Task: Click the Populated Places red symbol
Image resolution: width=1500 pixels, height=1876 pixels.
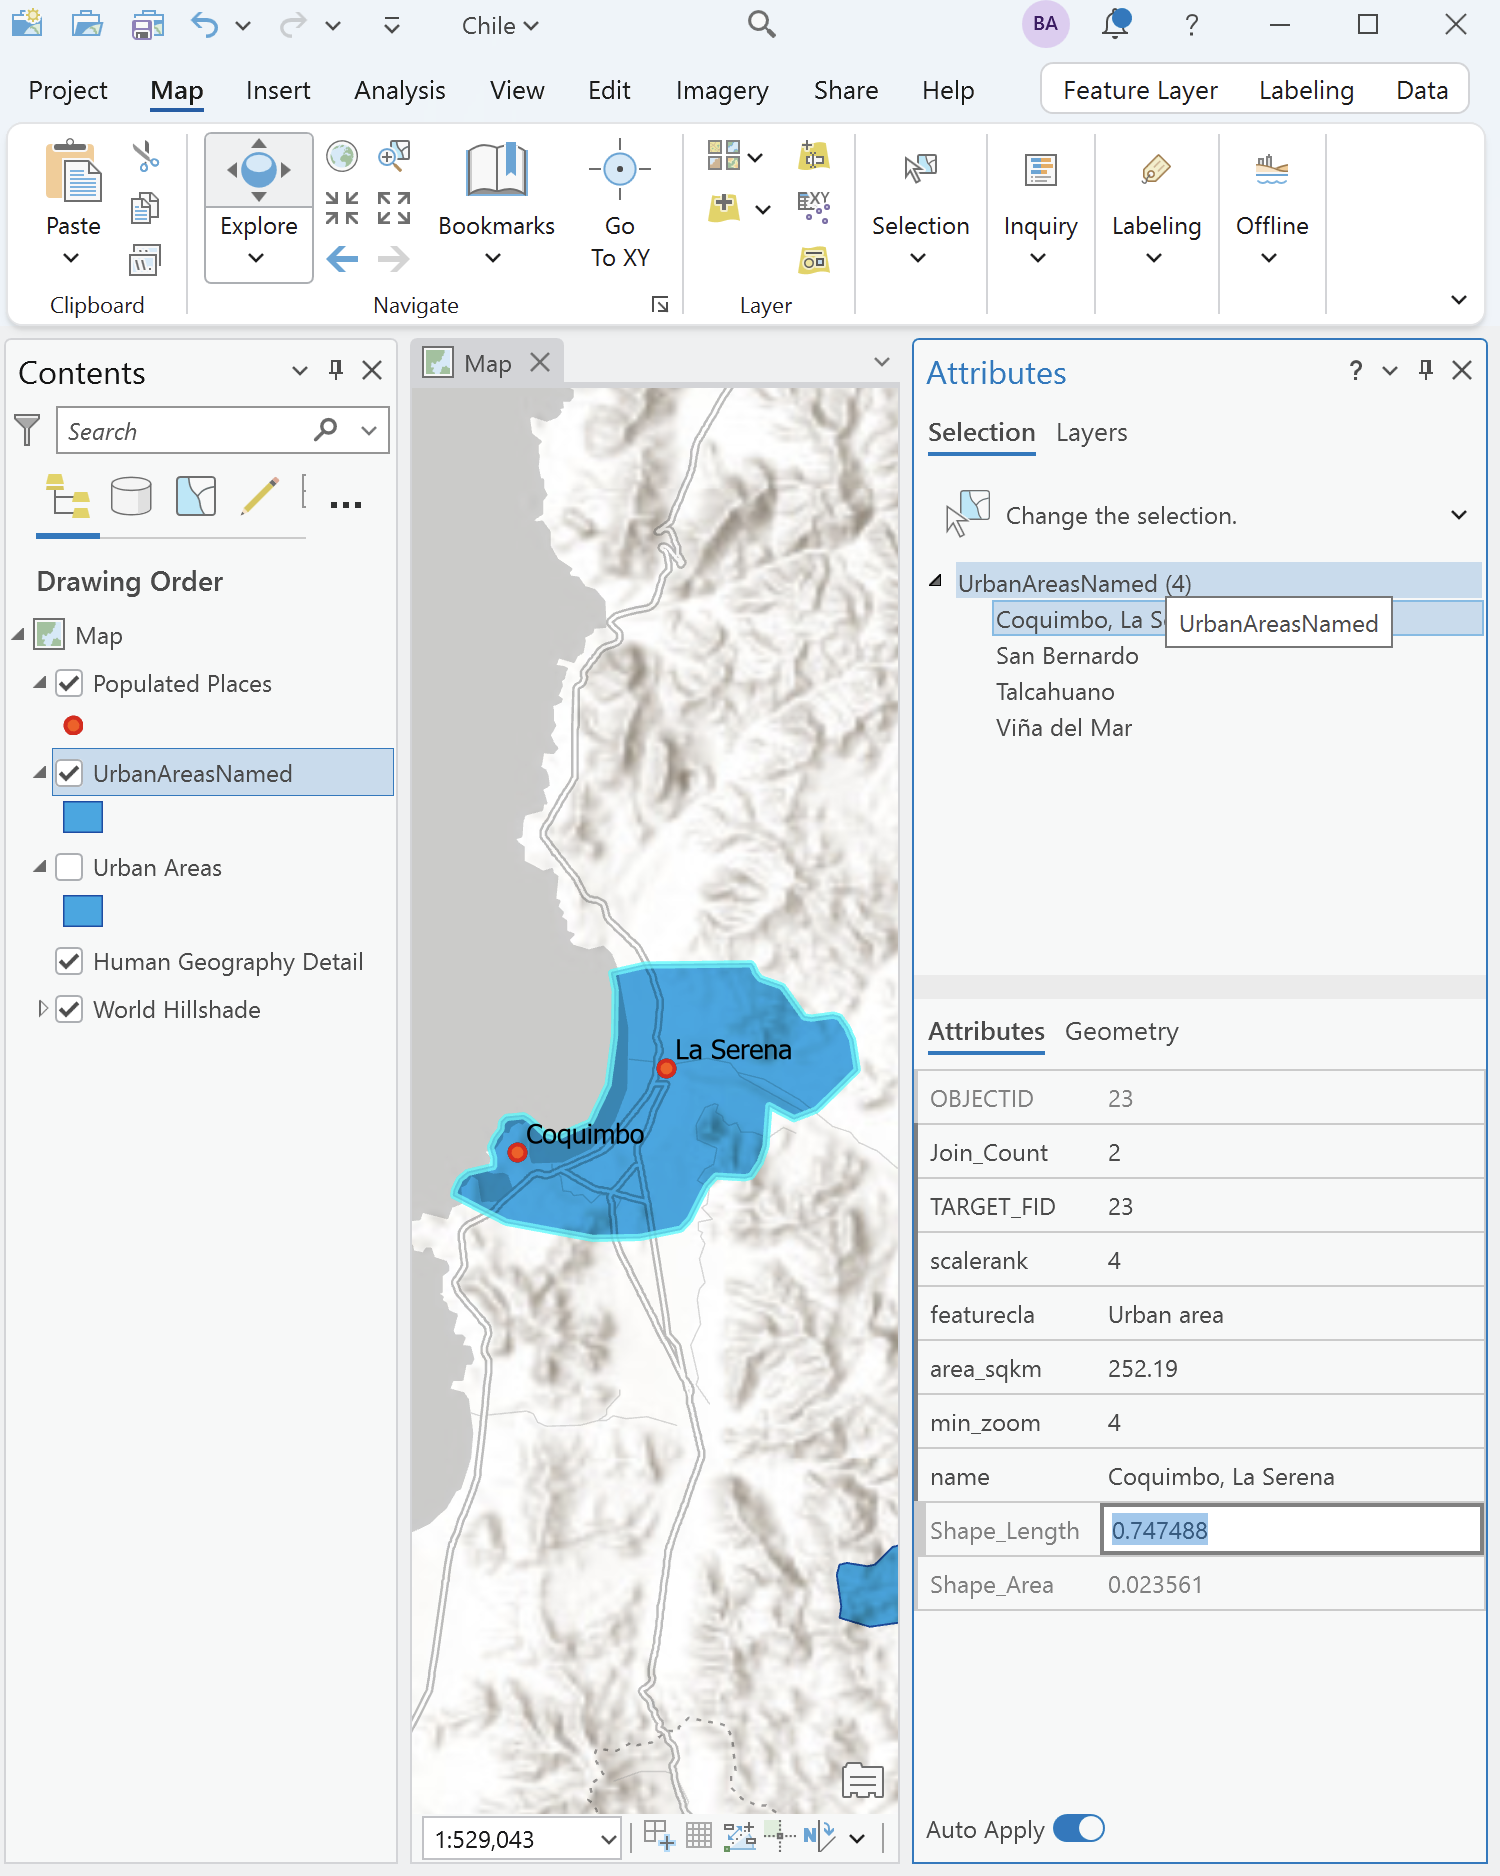Action: coord(73,725)
